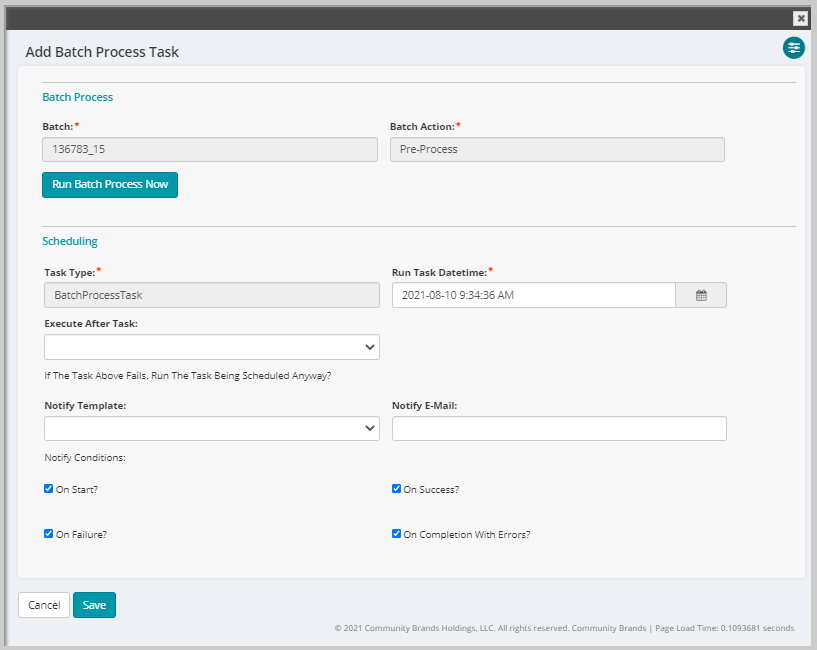817x650 pixels.
Task: Select the Run Task Datetime text field
Action: (533, 295)
